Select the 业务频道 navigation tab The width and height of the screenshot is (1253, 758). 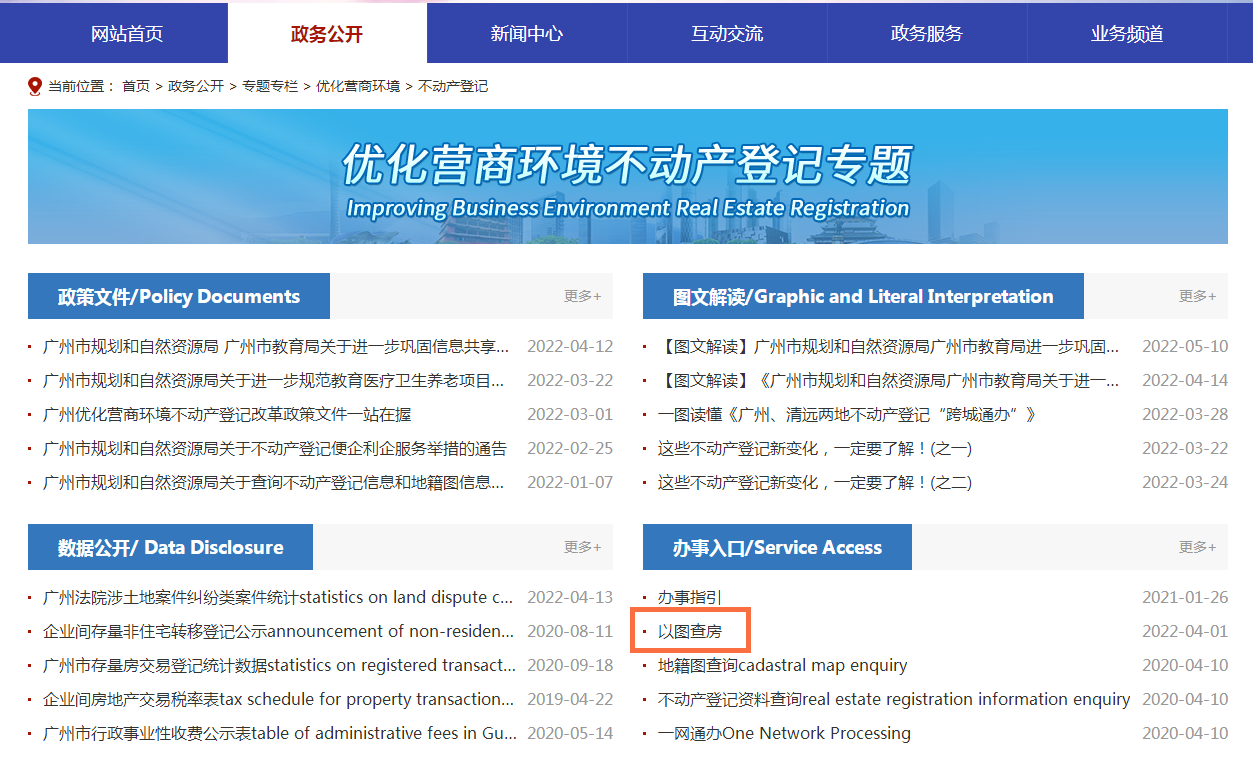pyautogui.click(x=1127, y=33)
